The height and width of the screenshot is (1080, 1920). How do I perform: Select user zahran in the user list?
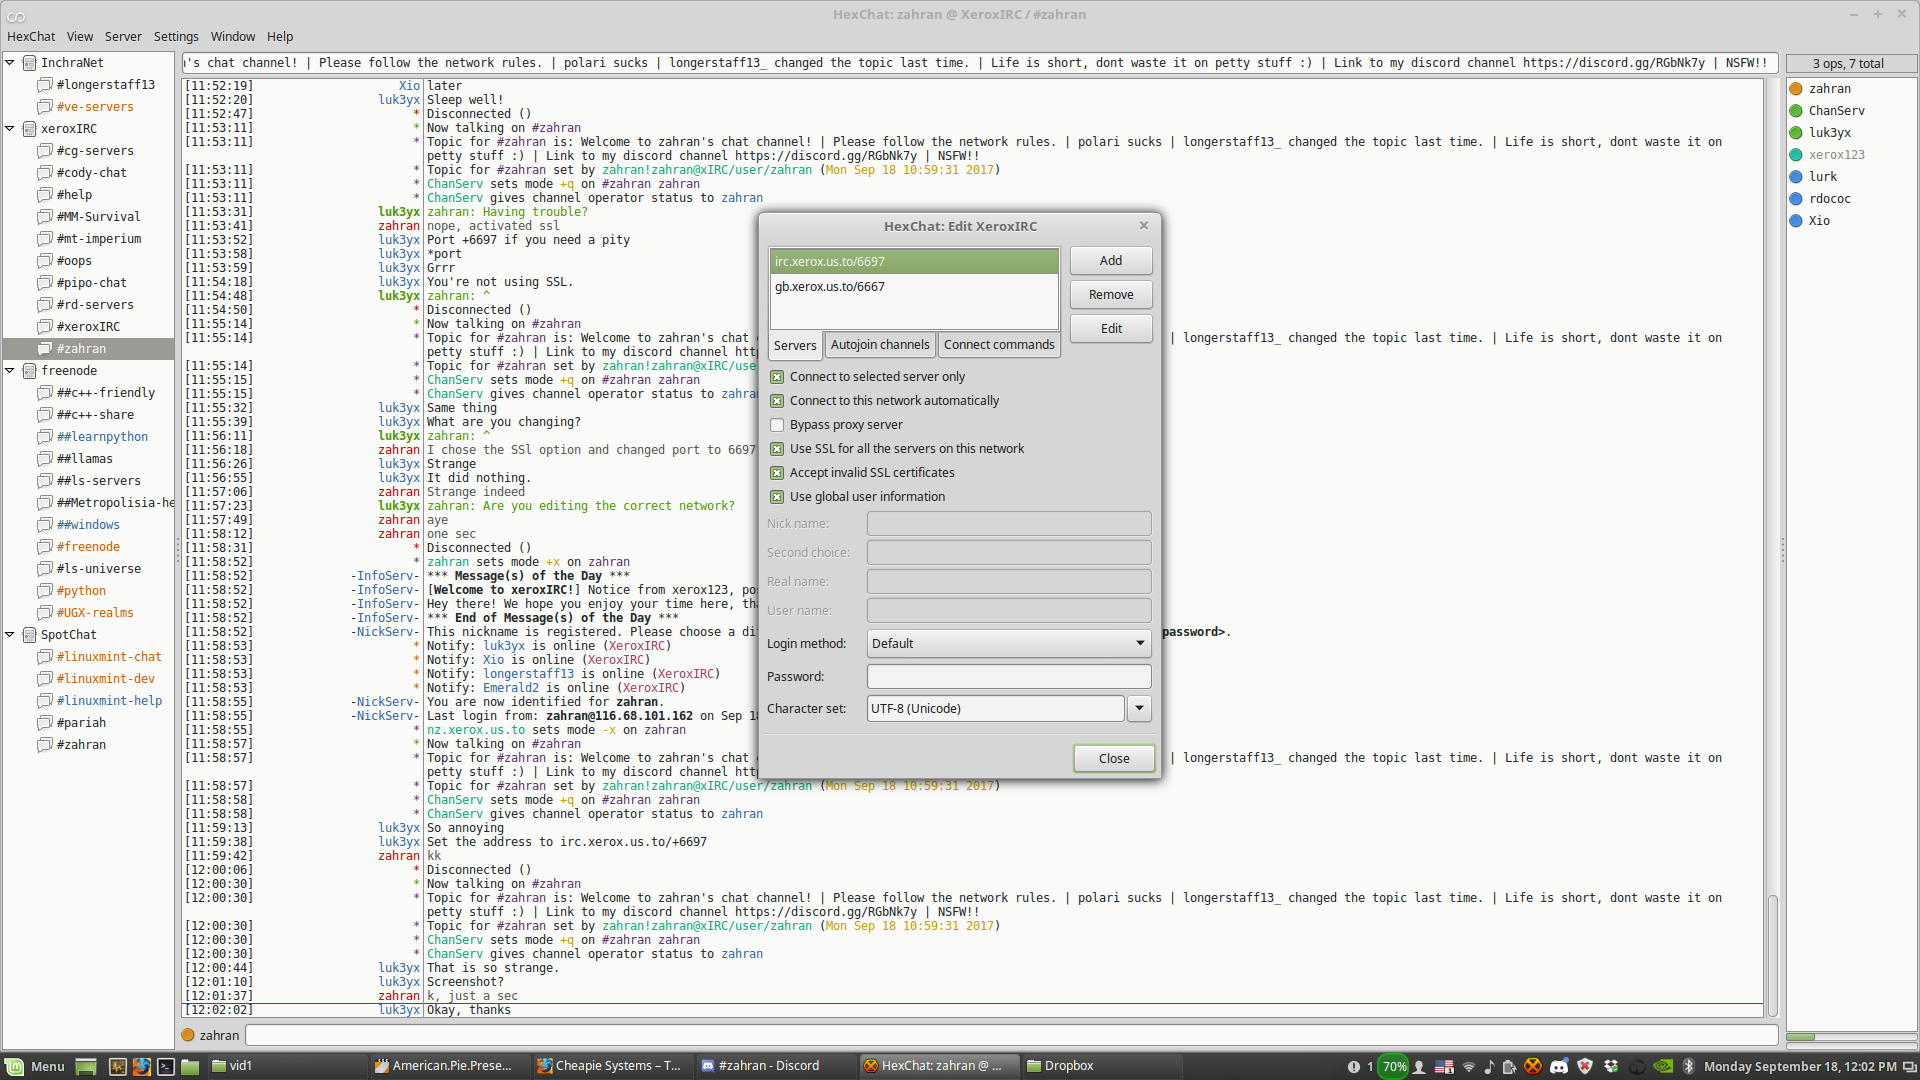(x=1829, y=89)
